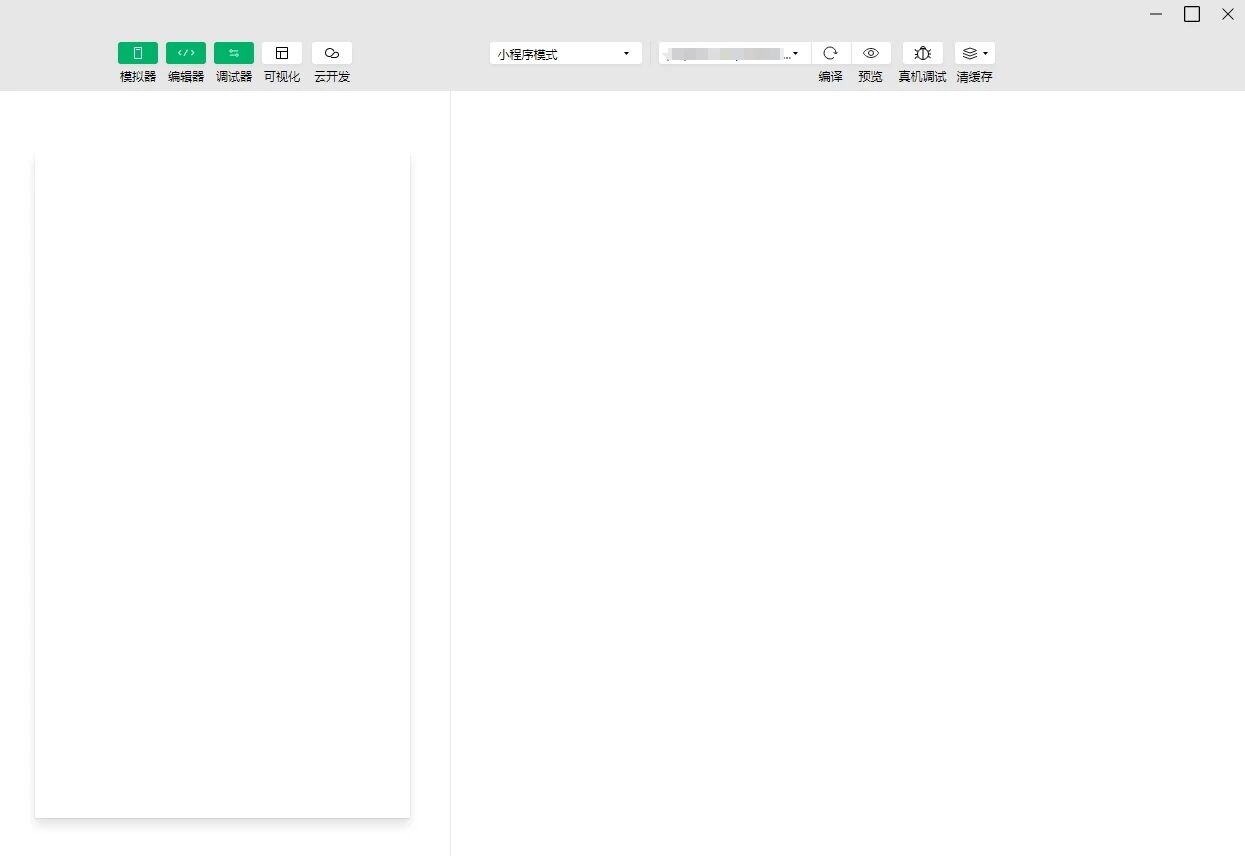Click the 编辑器 text label
1245x856 pixels.
pyautogui.click(x=186, y=77)
